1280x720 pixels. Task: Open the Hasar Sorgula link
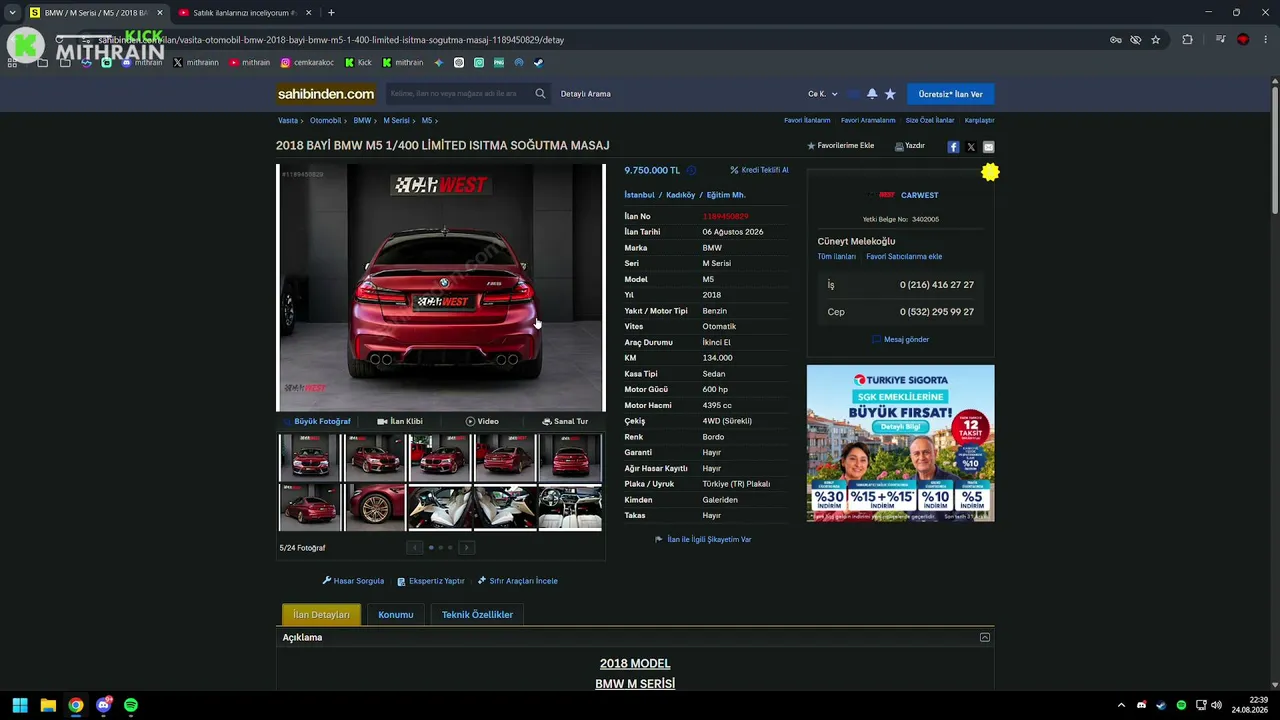(x=353, y=581)
